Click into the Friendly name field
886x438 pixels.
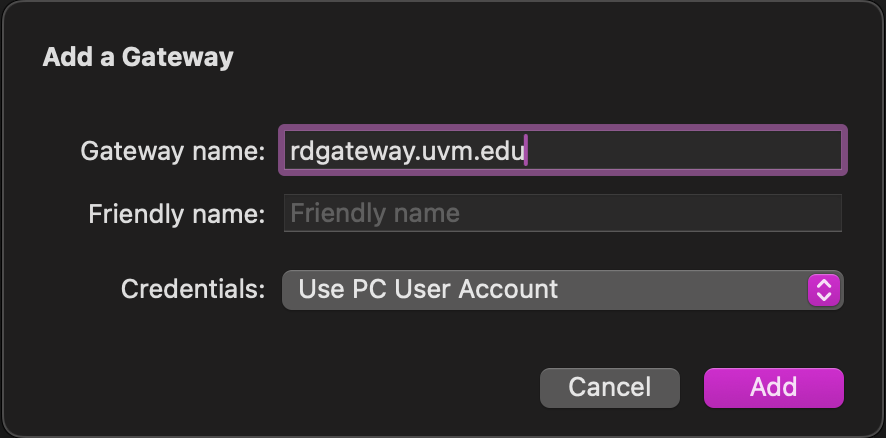562,213
